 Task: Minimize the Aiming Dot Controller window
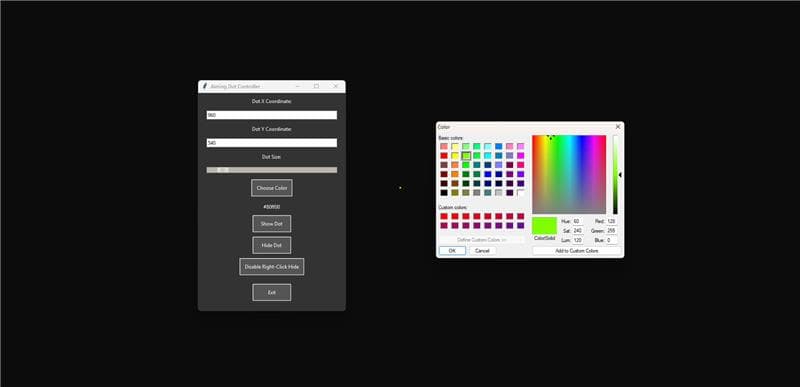tap(297, 86)
